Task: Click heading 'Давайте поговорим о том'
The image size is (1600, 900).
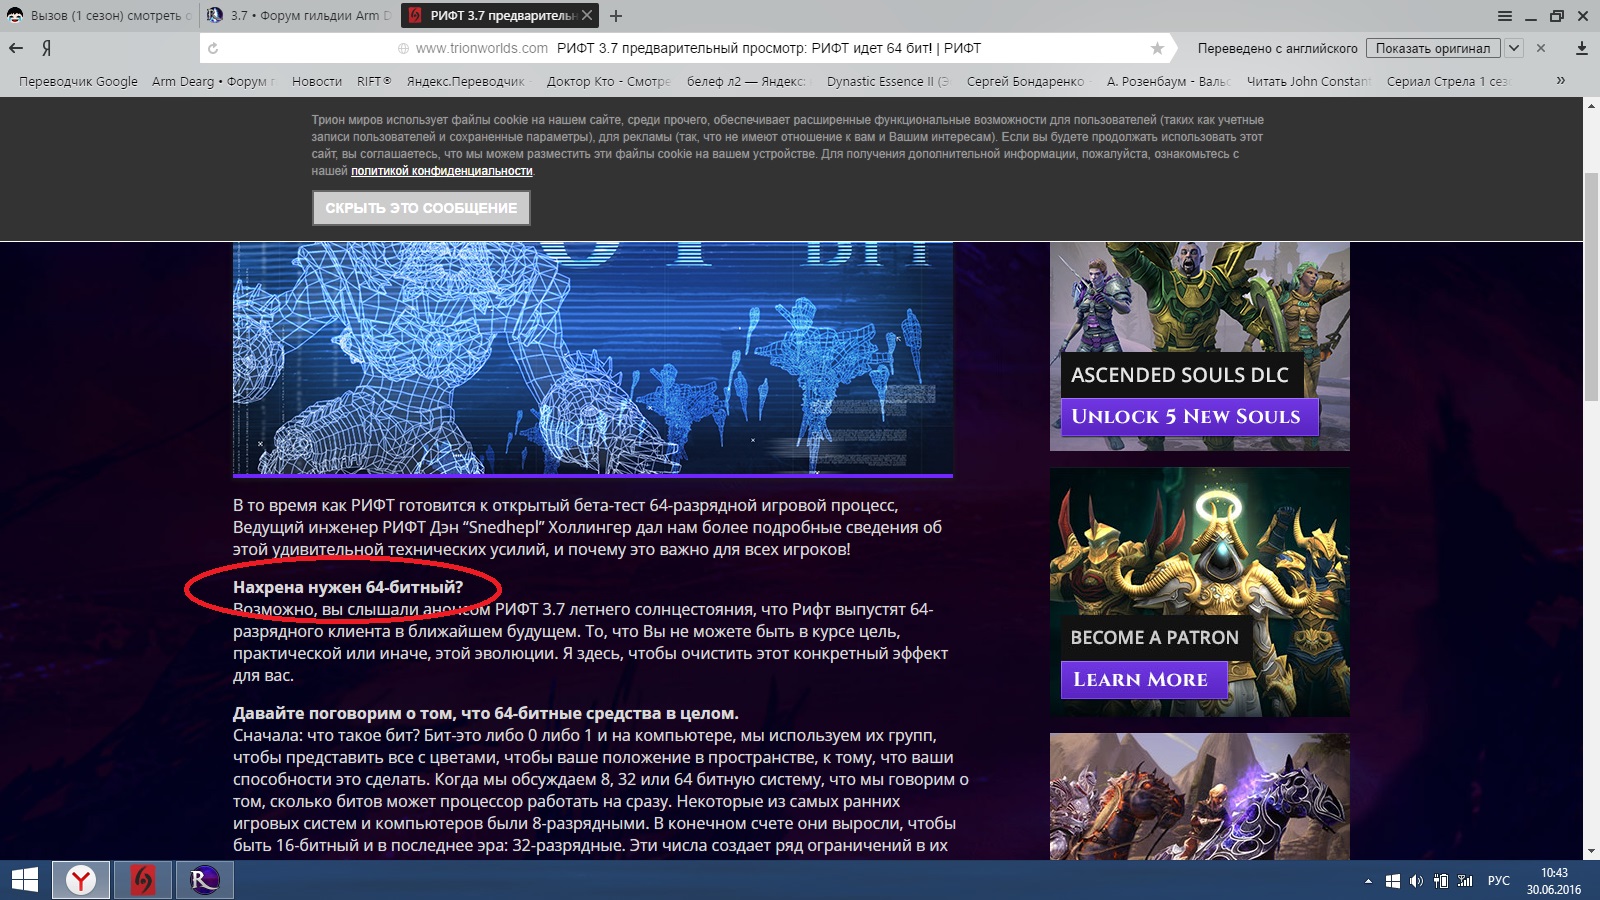Action: point(486,714)
